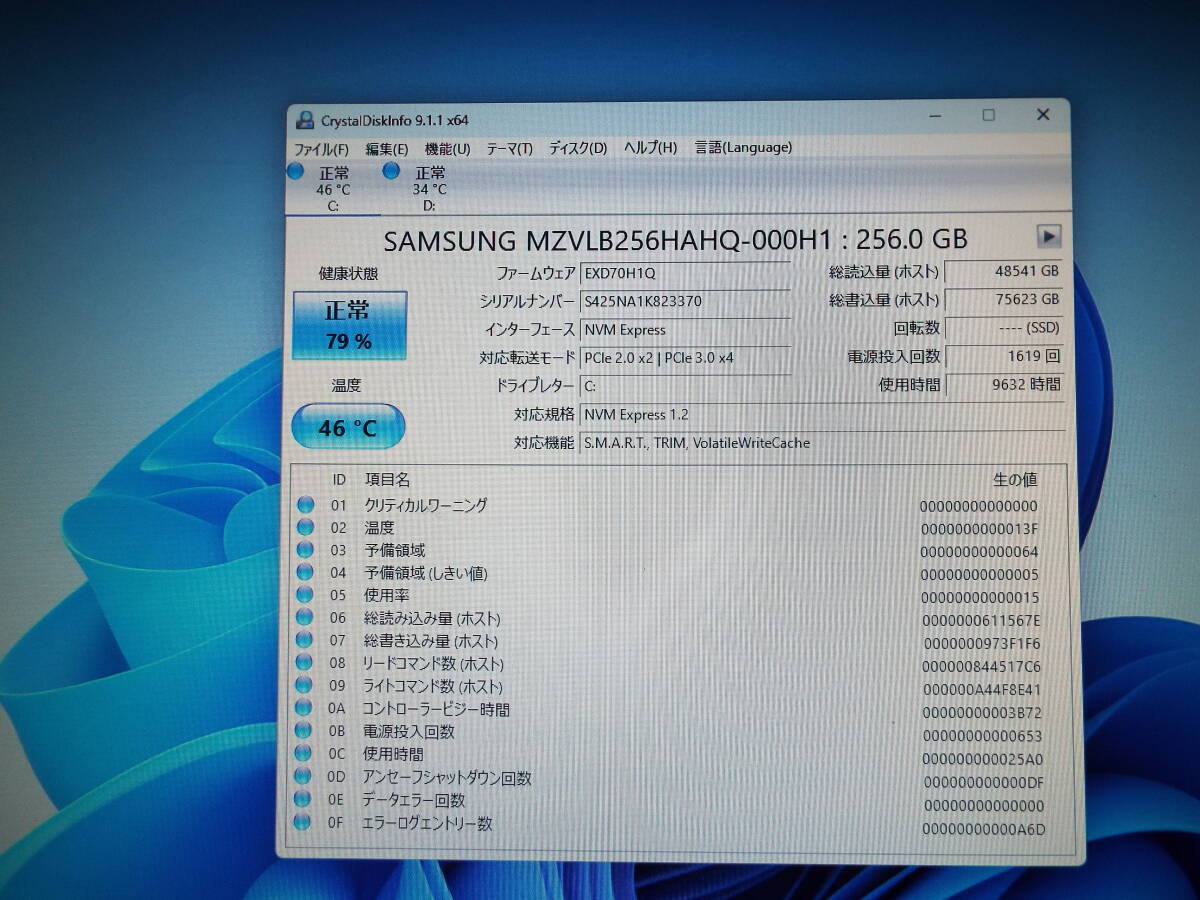Click the interface field NVM Express
The height and width of the screenshot is (900, 1200).
point(685,329)
